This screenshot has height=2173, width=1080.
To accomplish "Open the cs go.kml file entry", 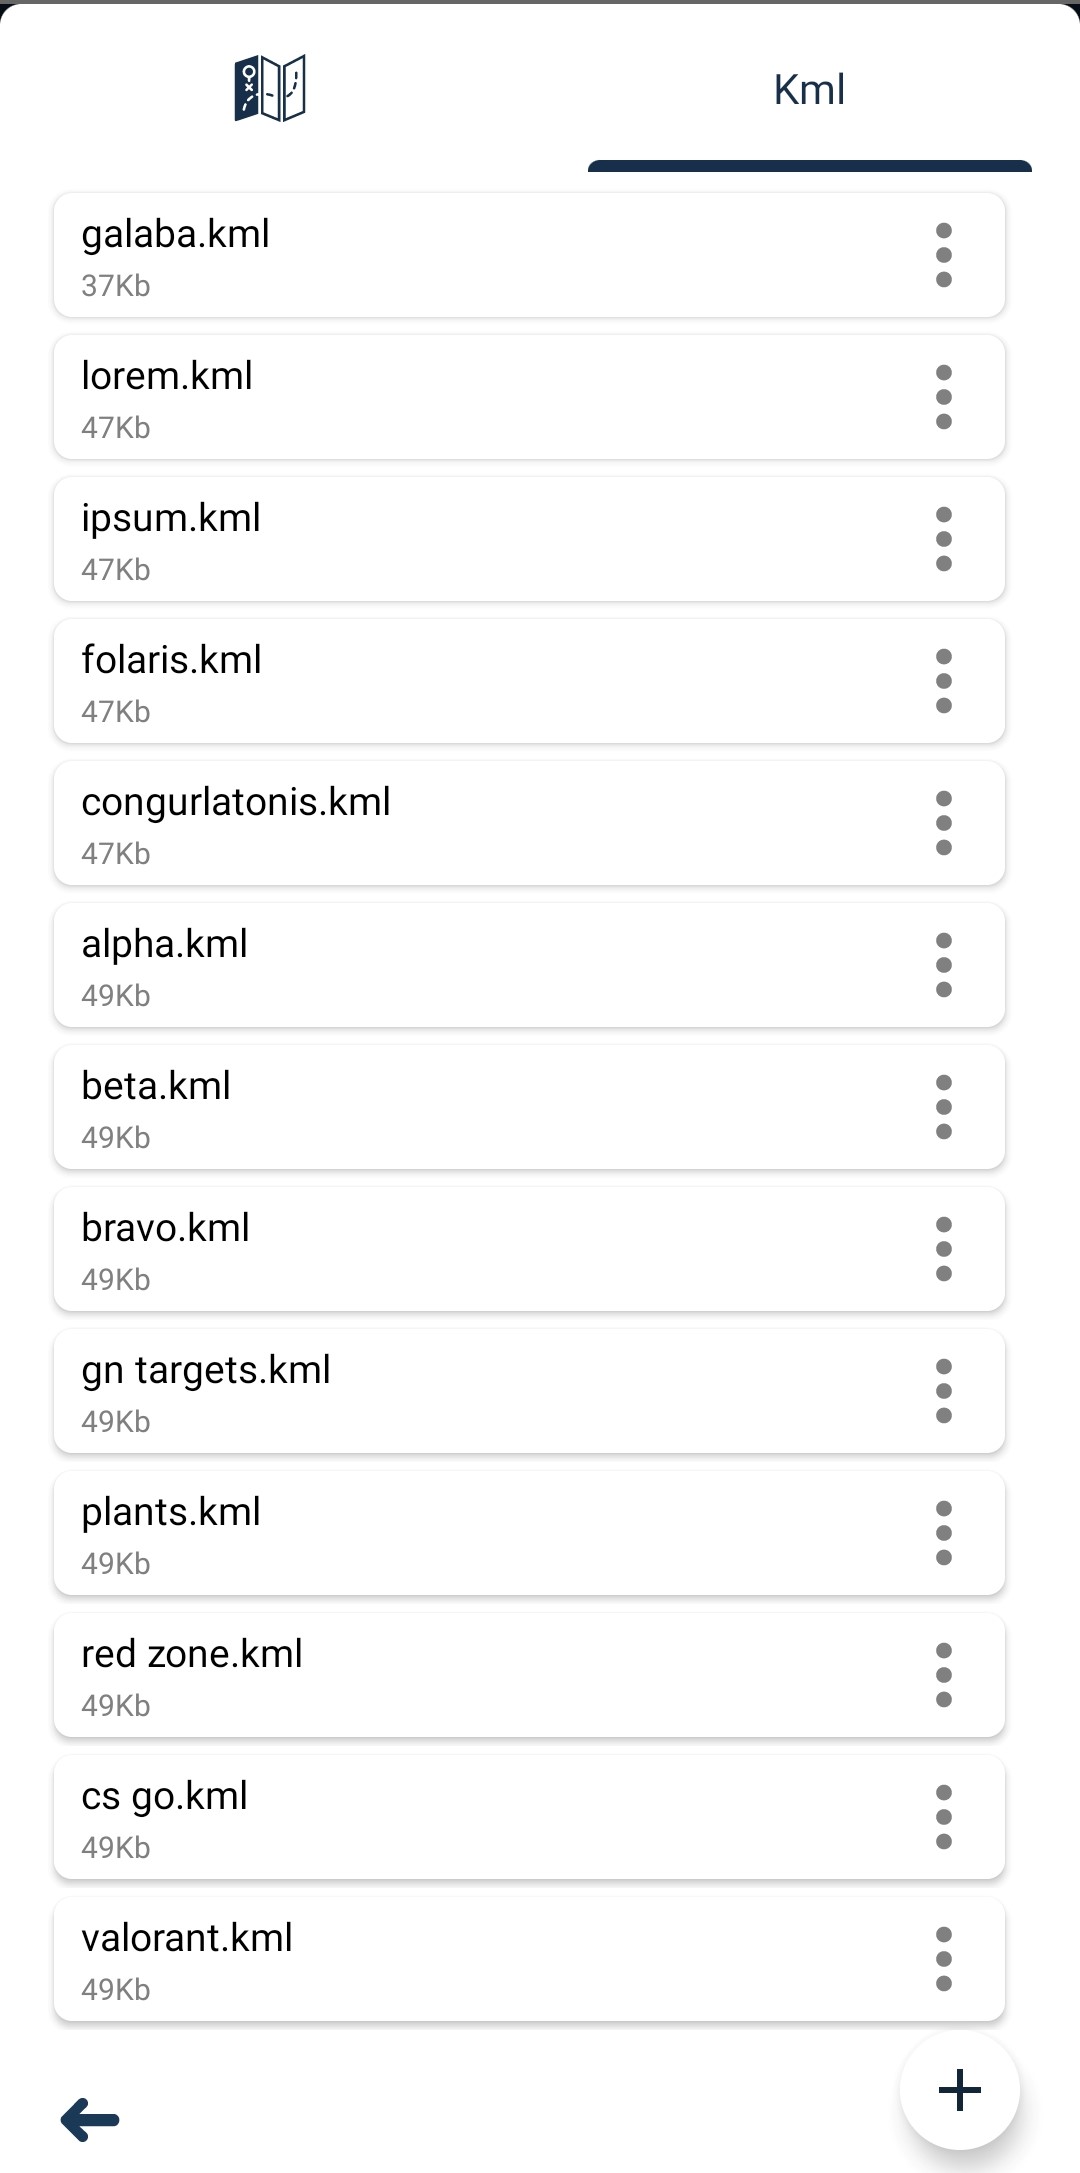I will pyautogui.click(x=450, y=1817).
